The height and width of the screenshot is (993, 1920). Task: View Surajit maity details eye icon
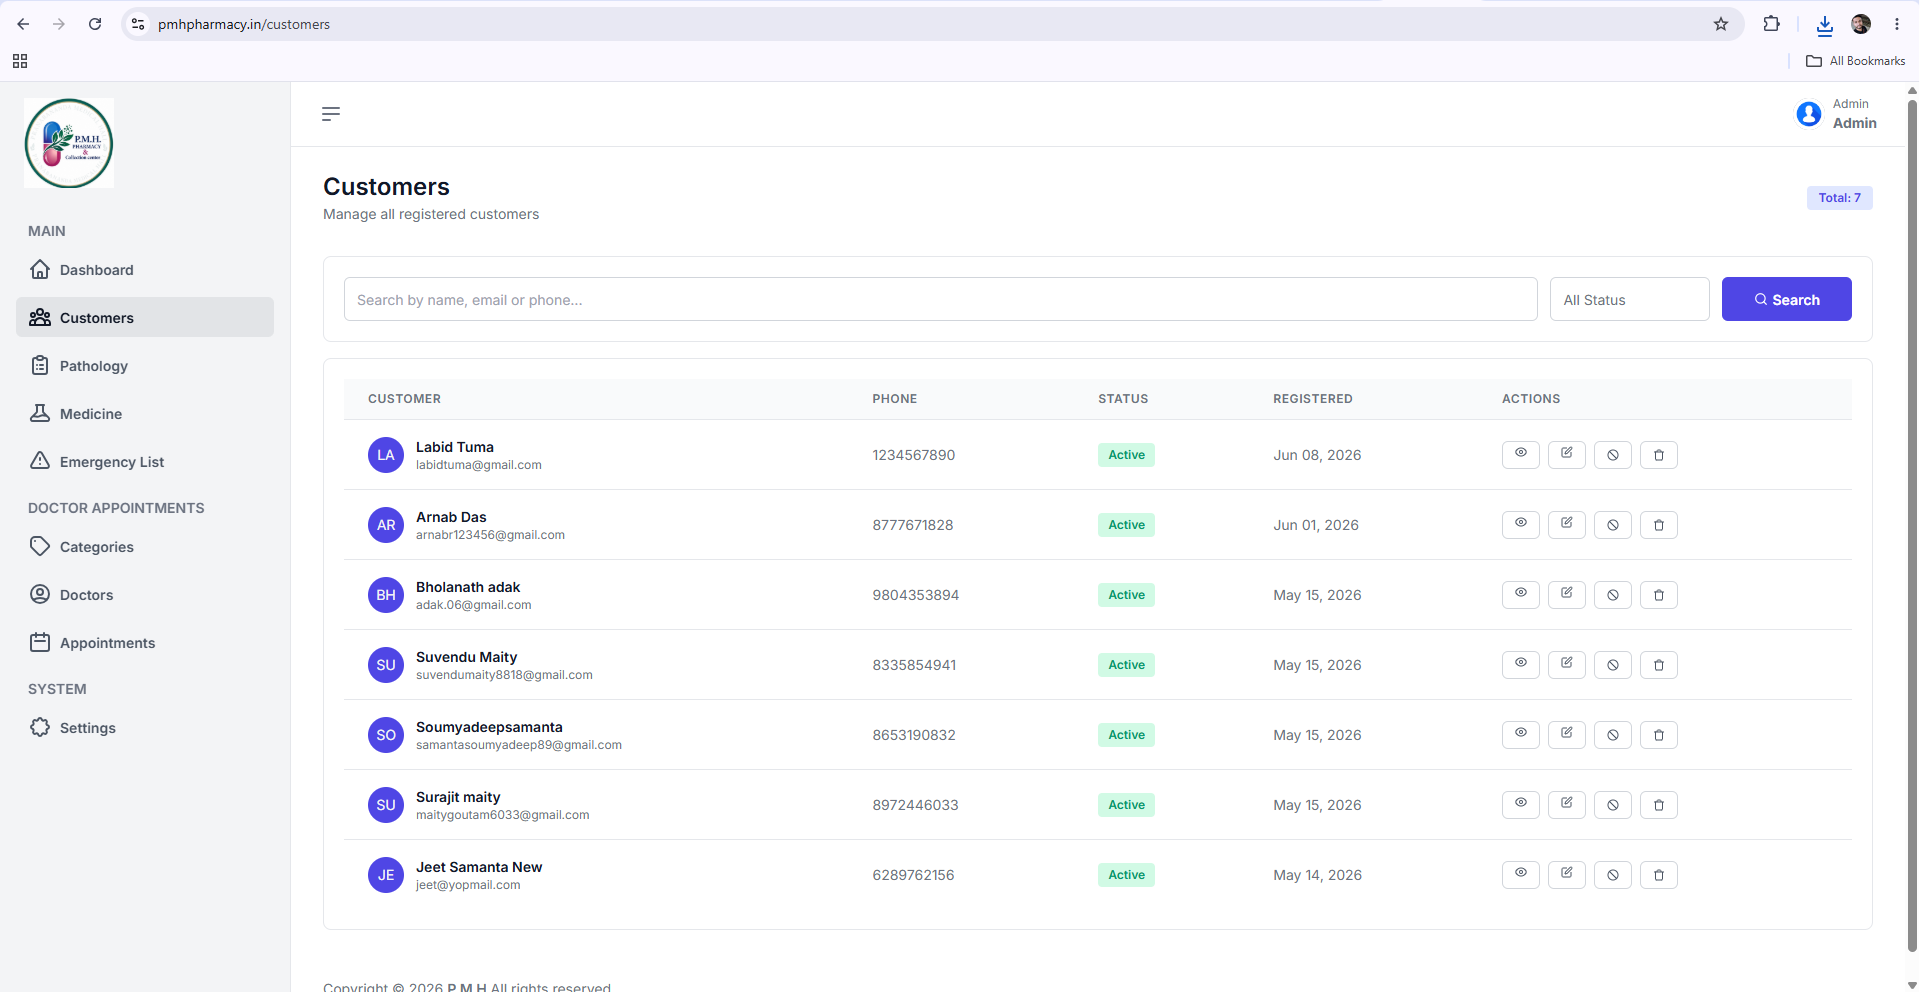click(1521, 805)
